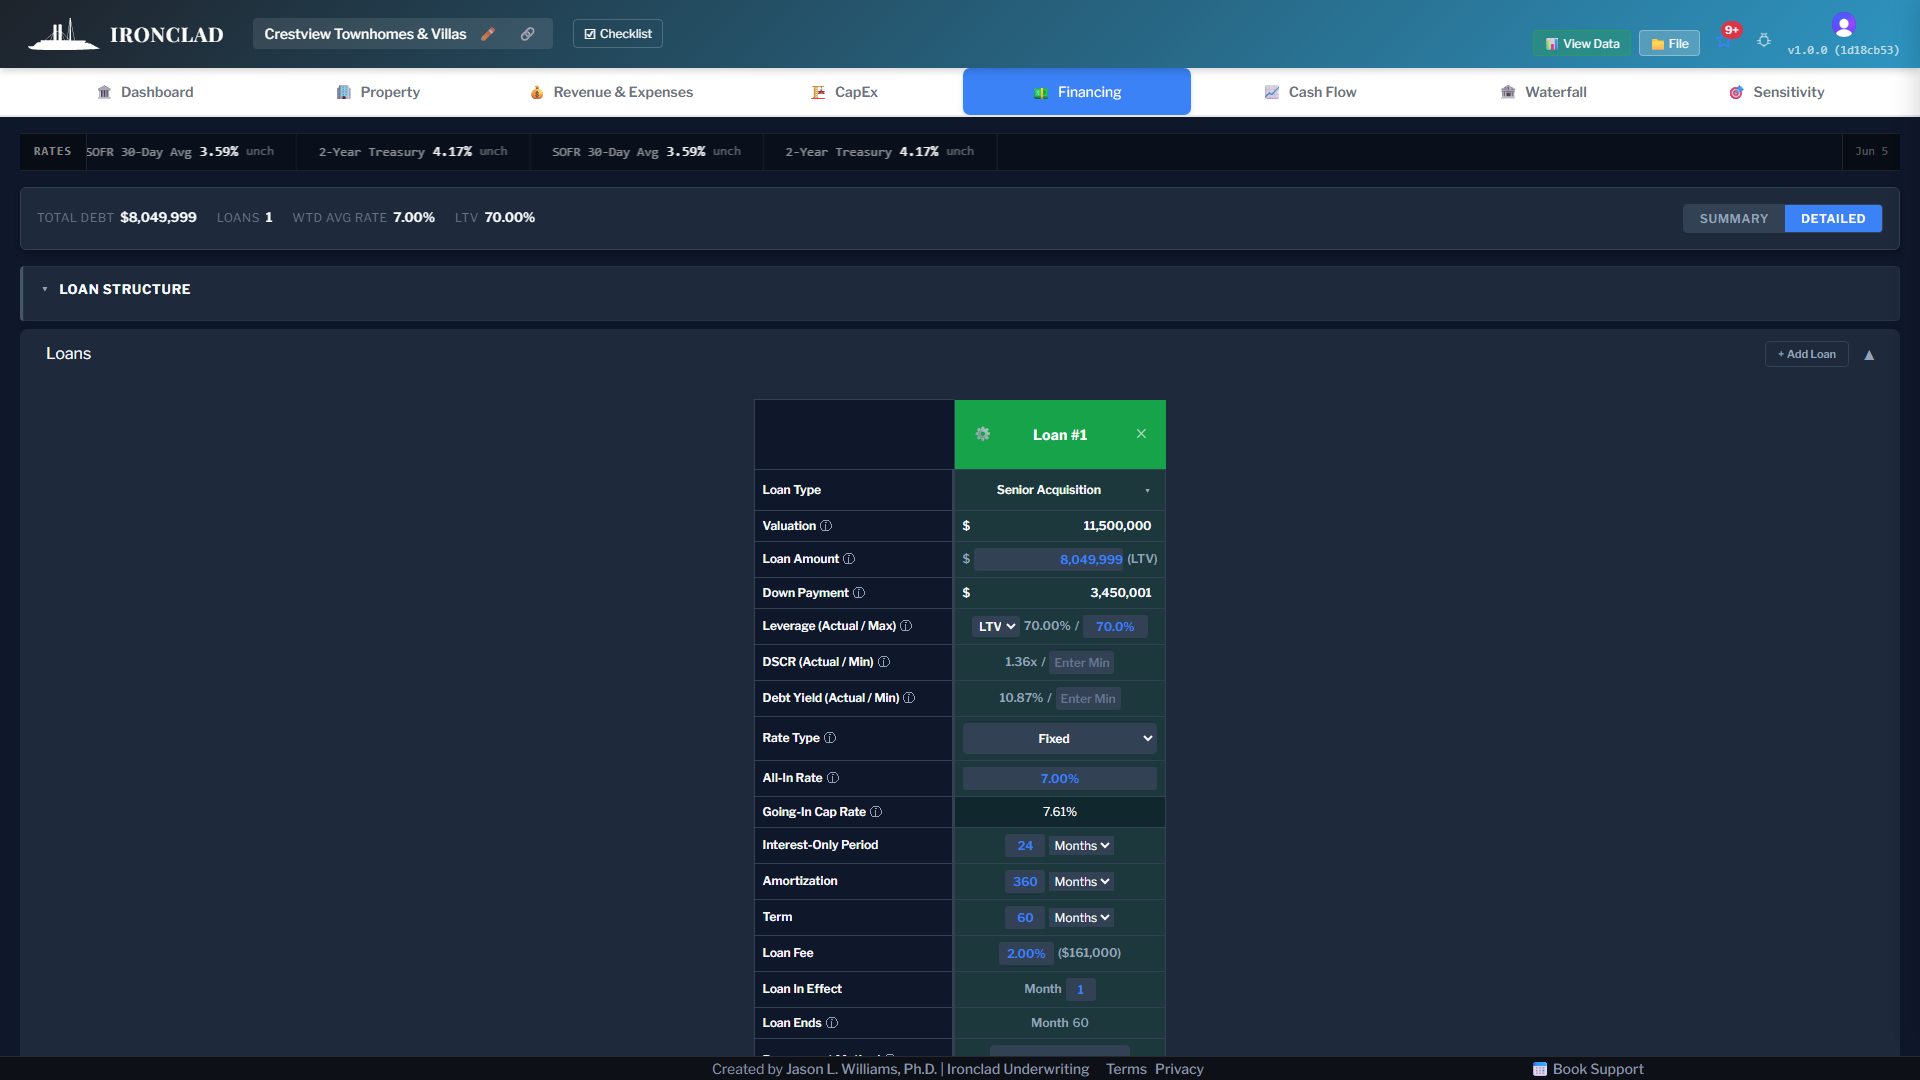Edit the Term 60 field
This screenshot has height=1080, width=1920.
pos(1025,918)
